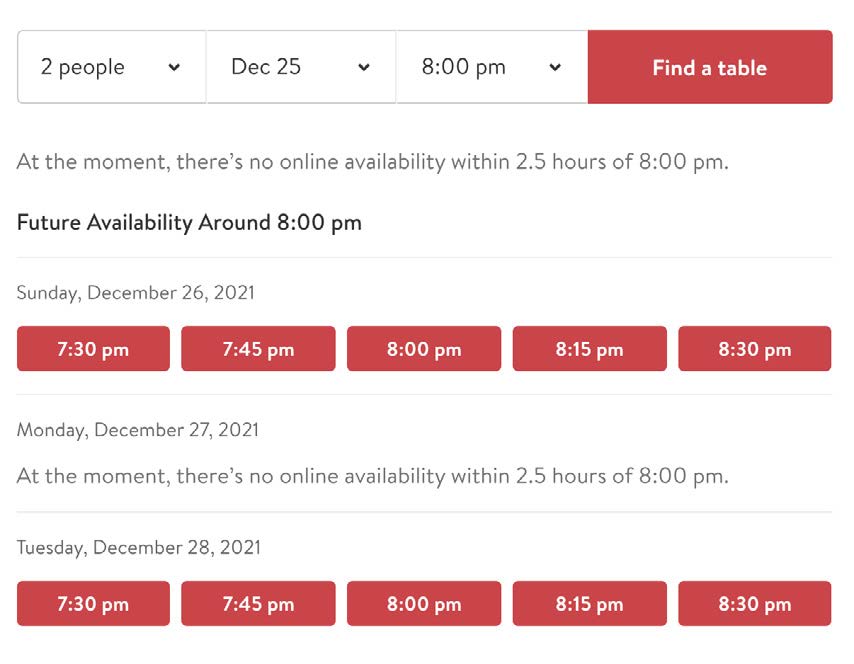Screen dimensions: 854x664
Task: Click the Tuesday, December 28, 2021 date label
Action: pos(139,547)
